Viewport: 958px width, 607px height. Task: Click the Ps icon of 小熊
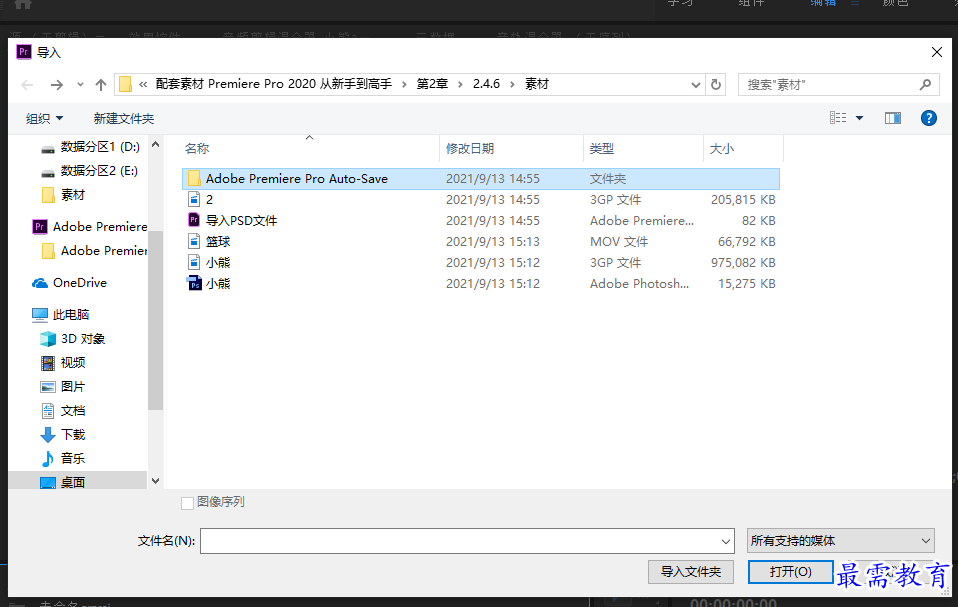[194, 283]
